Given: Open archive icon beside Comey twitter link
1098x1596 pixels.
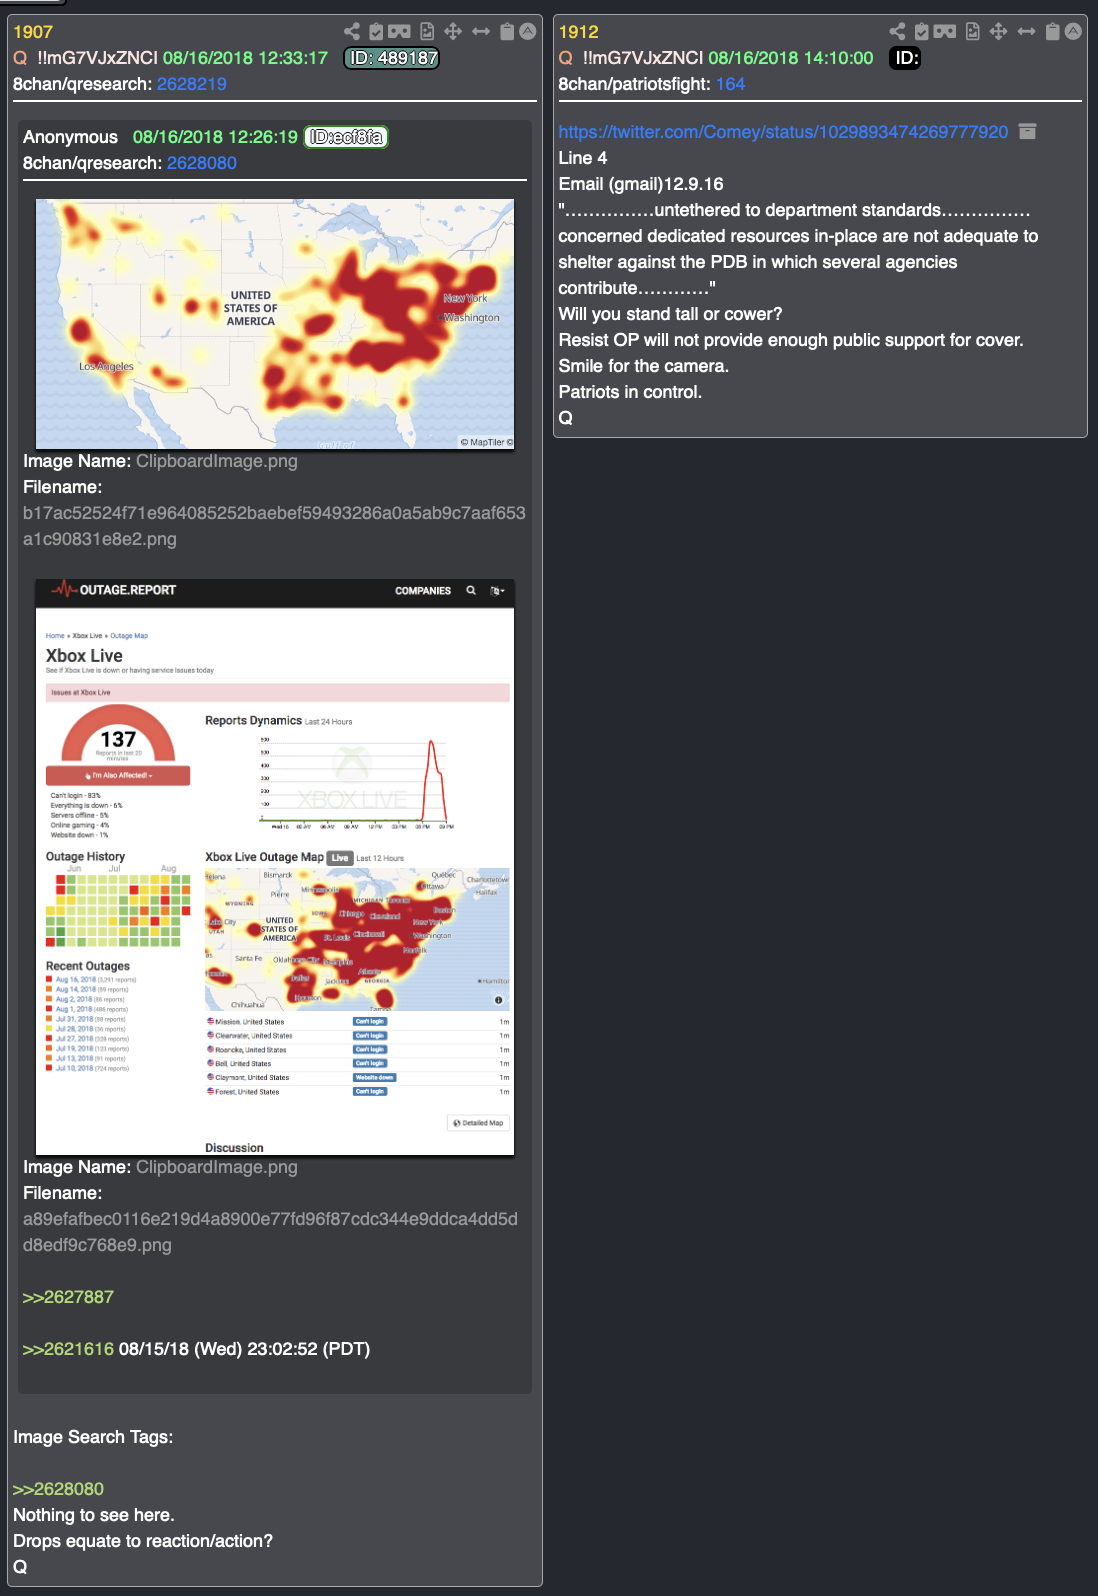Looking at the screenshot, I should click(x=1027, y=131).
